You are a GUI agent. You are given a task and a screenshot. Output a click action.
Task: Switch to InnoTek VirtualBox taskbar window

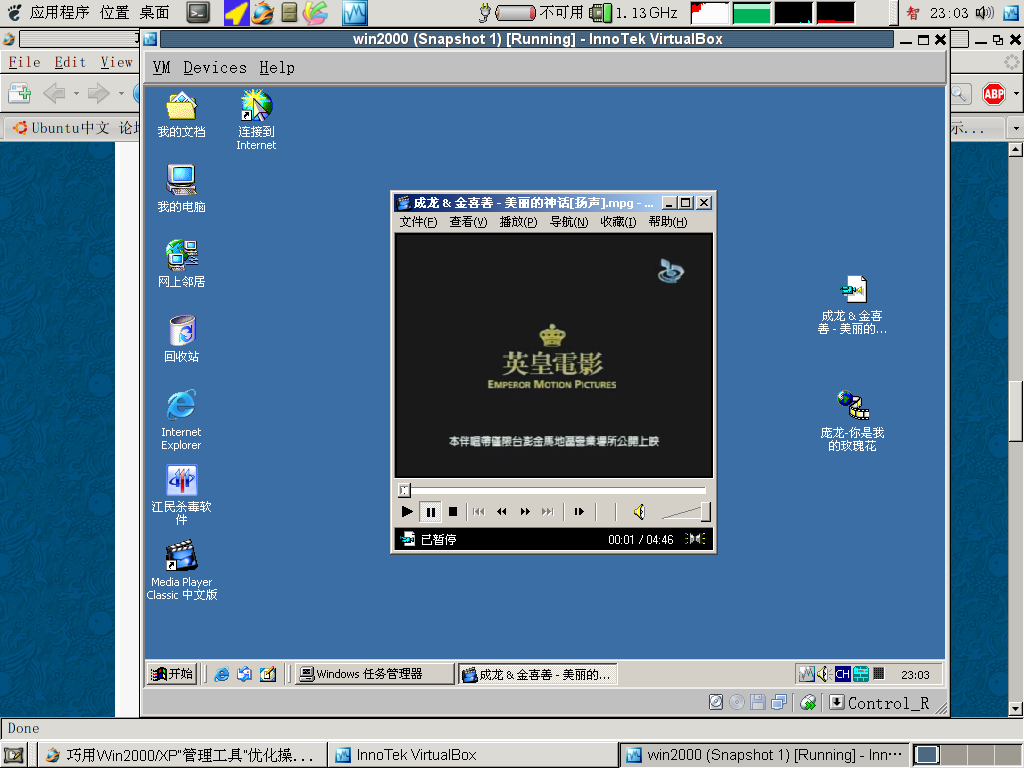point(473,755)
